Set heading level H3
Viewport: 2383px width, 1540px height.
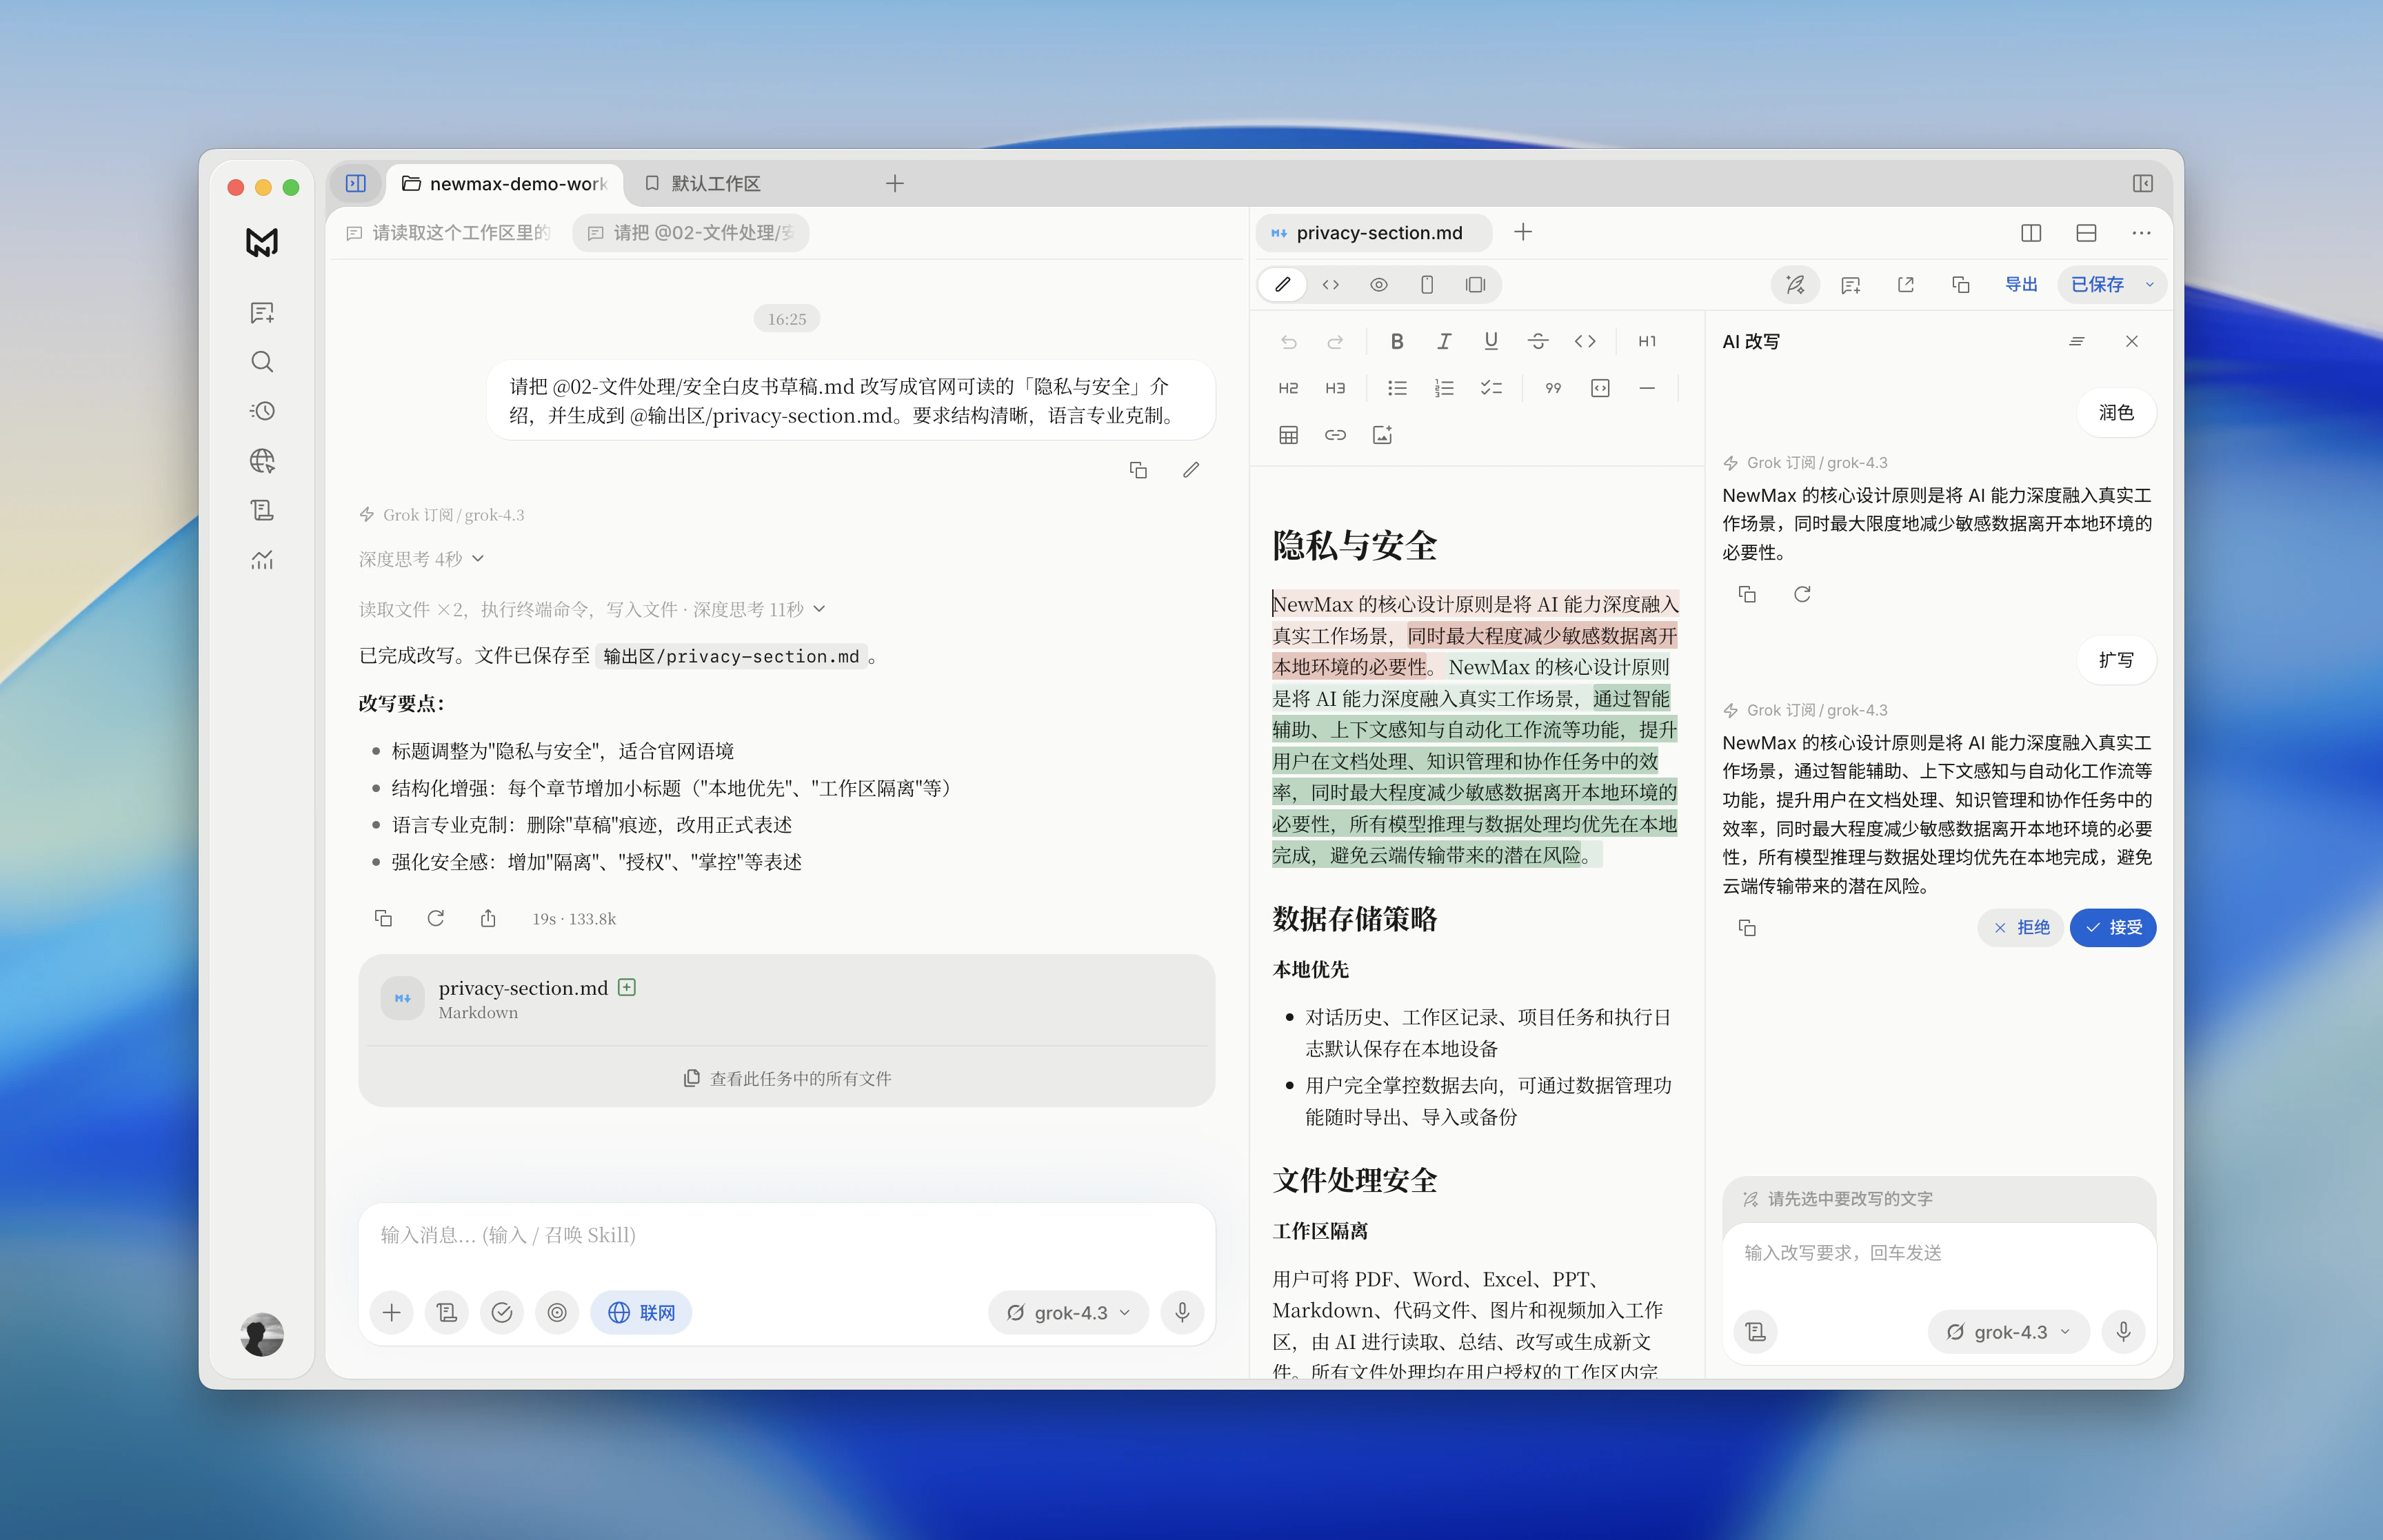coord(1335,388)
